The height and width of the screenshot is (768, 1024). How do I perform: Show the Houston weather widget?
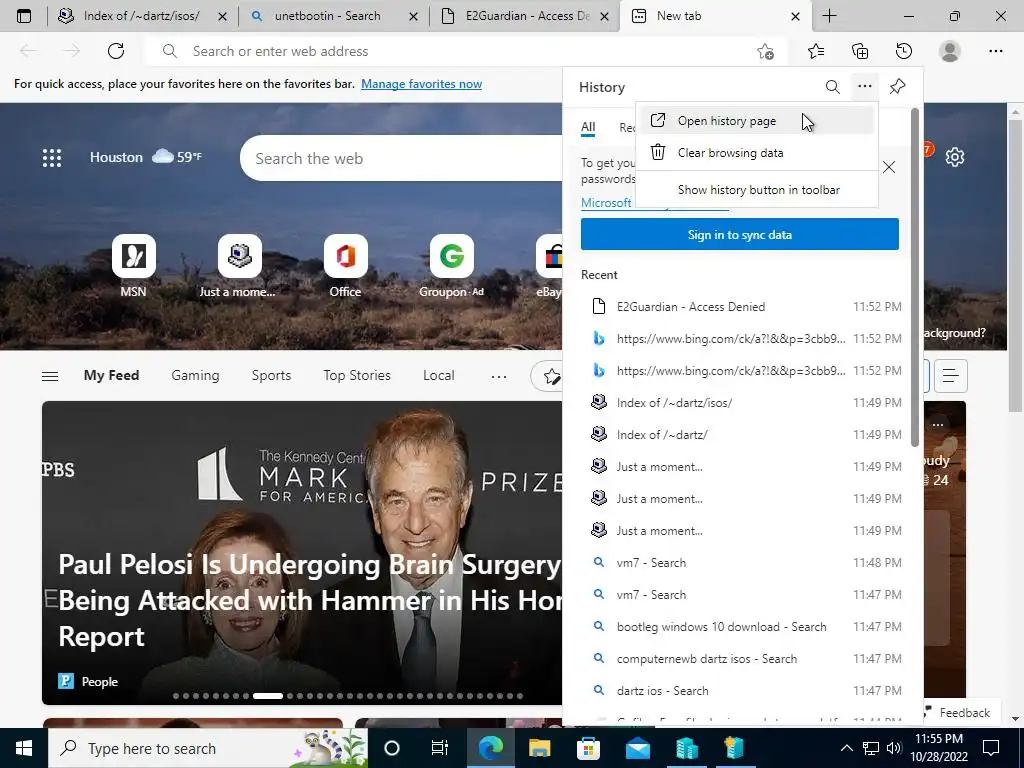146,157
